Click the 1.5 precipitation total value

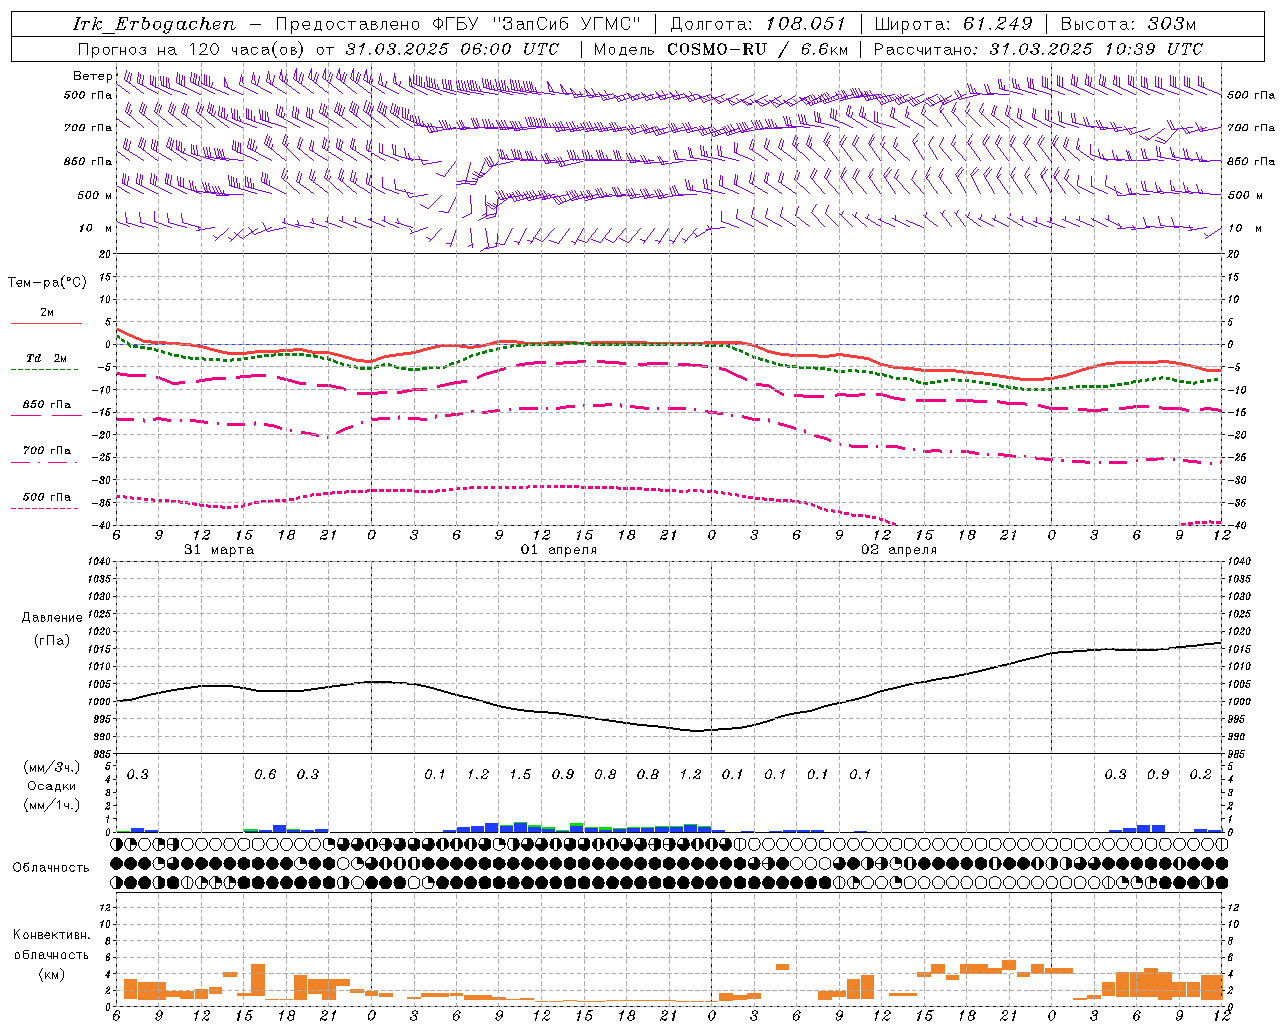point(520,774)
